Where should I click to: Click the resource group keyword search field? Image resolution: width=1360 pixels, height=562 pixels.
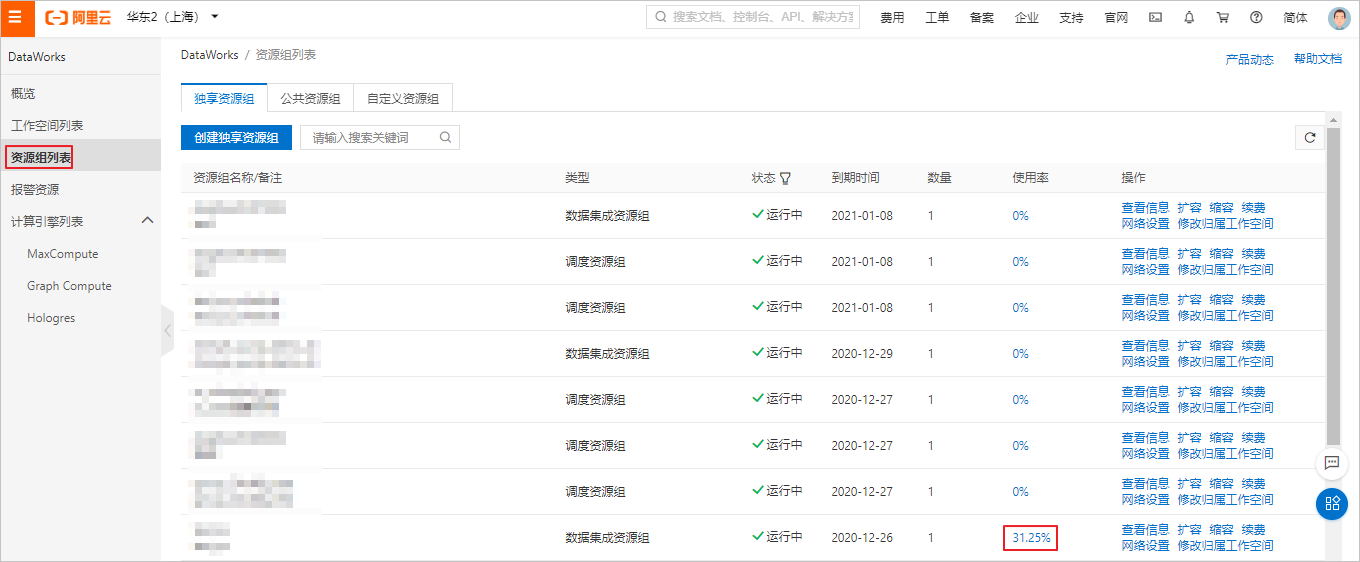tap(370, 138)
